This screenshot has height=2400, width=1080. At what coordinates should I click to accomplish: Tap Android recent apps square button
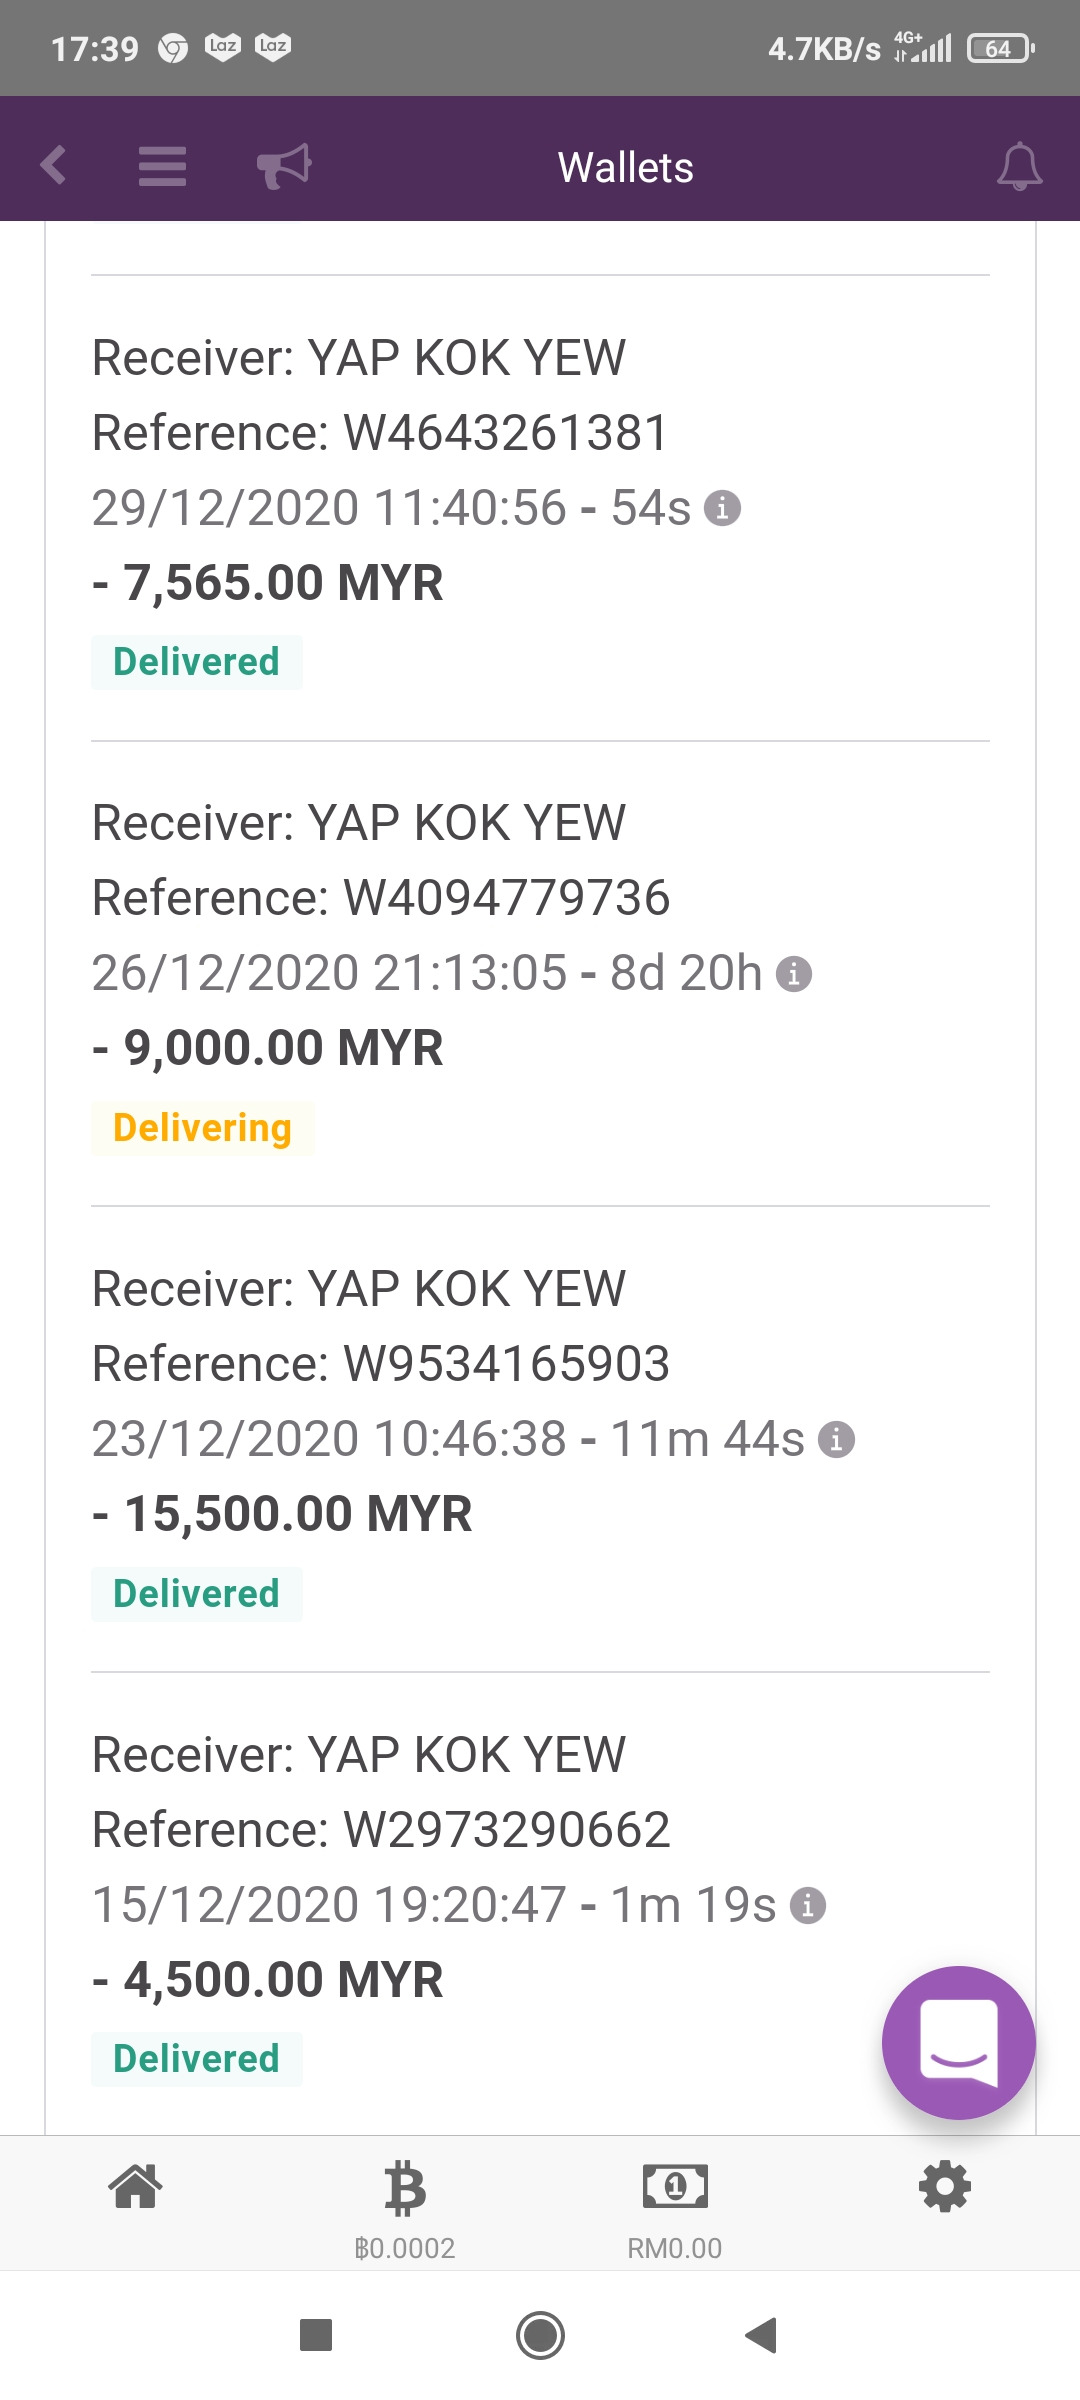tap(316, 2336)
